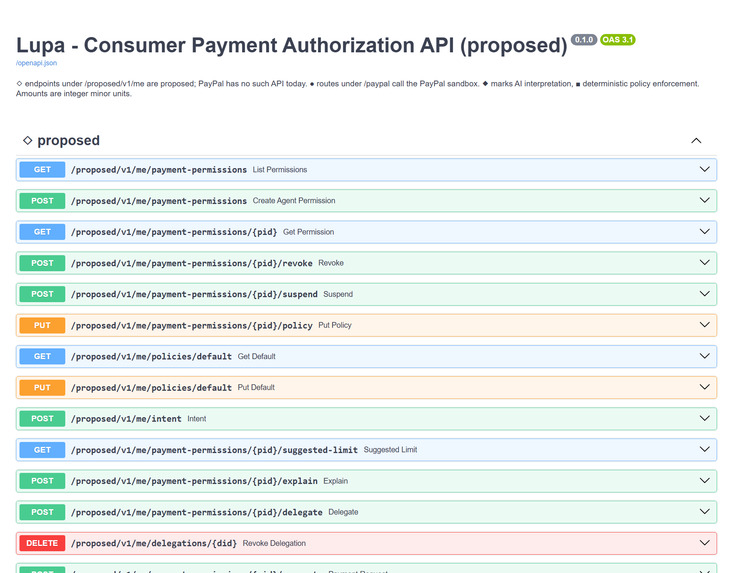Click POST badge on the revoke endpoint

coord(42,263)
